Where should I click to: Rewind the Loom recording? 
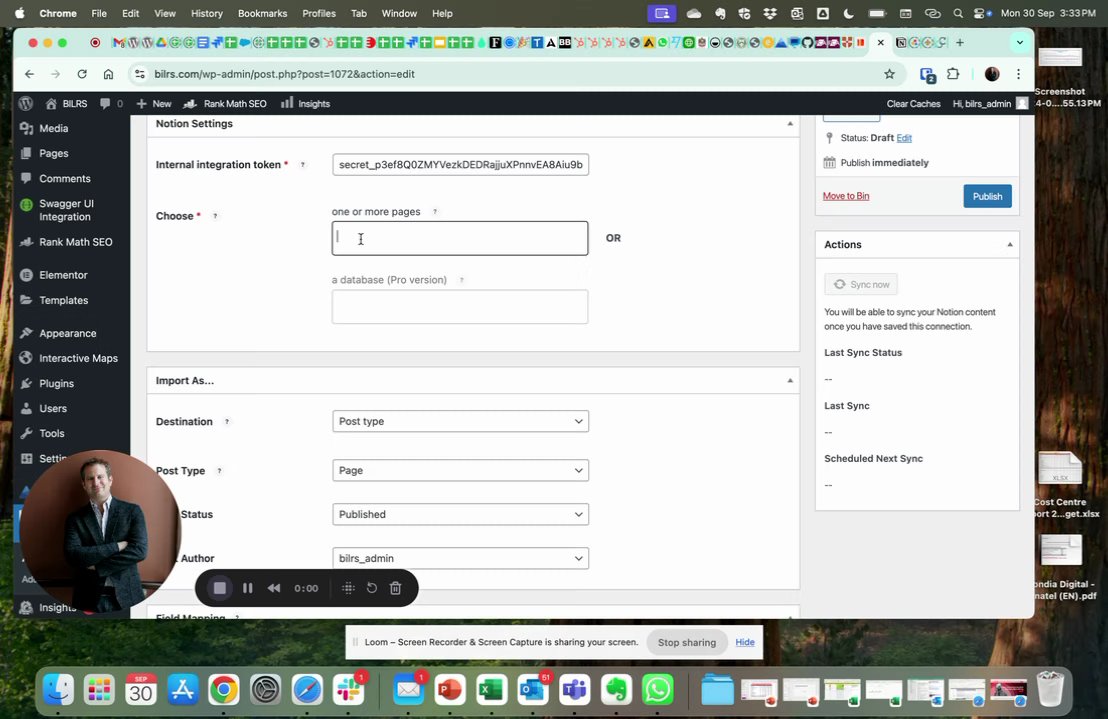pyautogui.click(x=274, y=588)
